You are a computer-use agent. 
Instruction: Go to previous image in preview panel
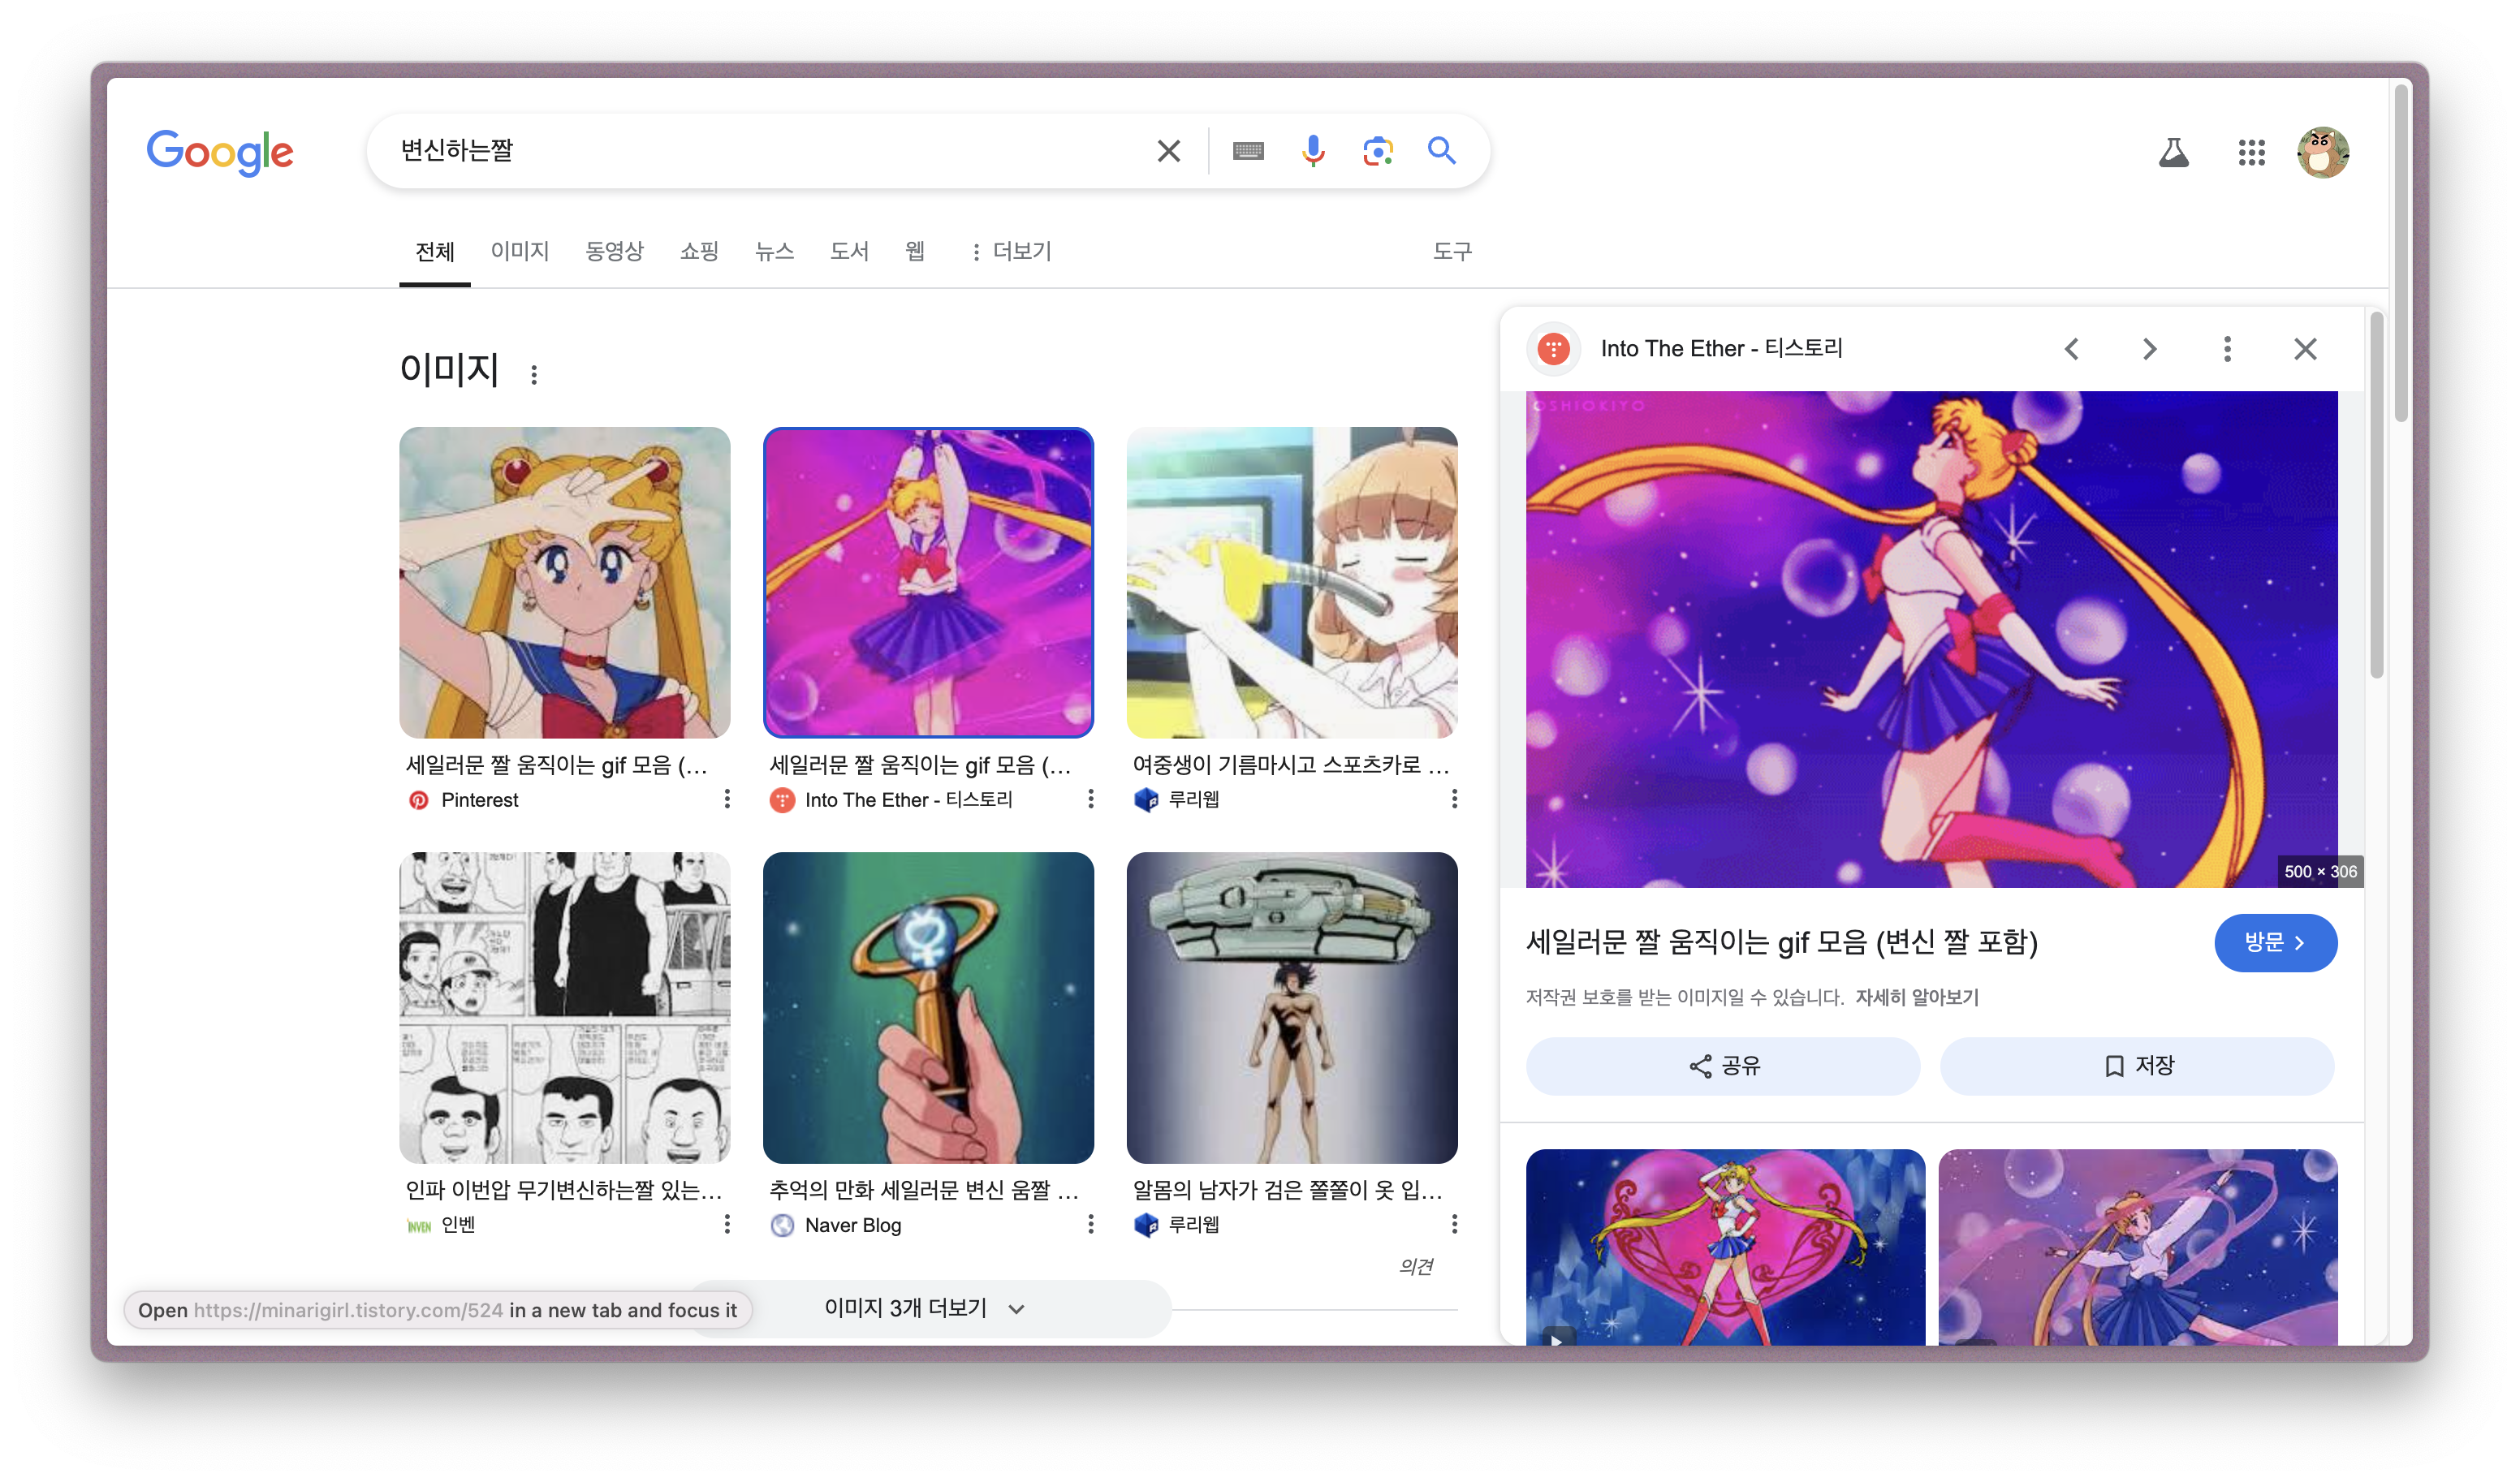2071,349
